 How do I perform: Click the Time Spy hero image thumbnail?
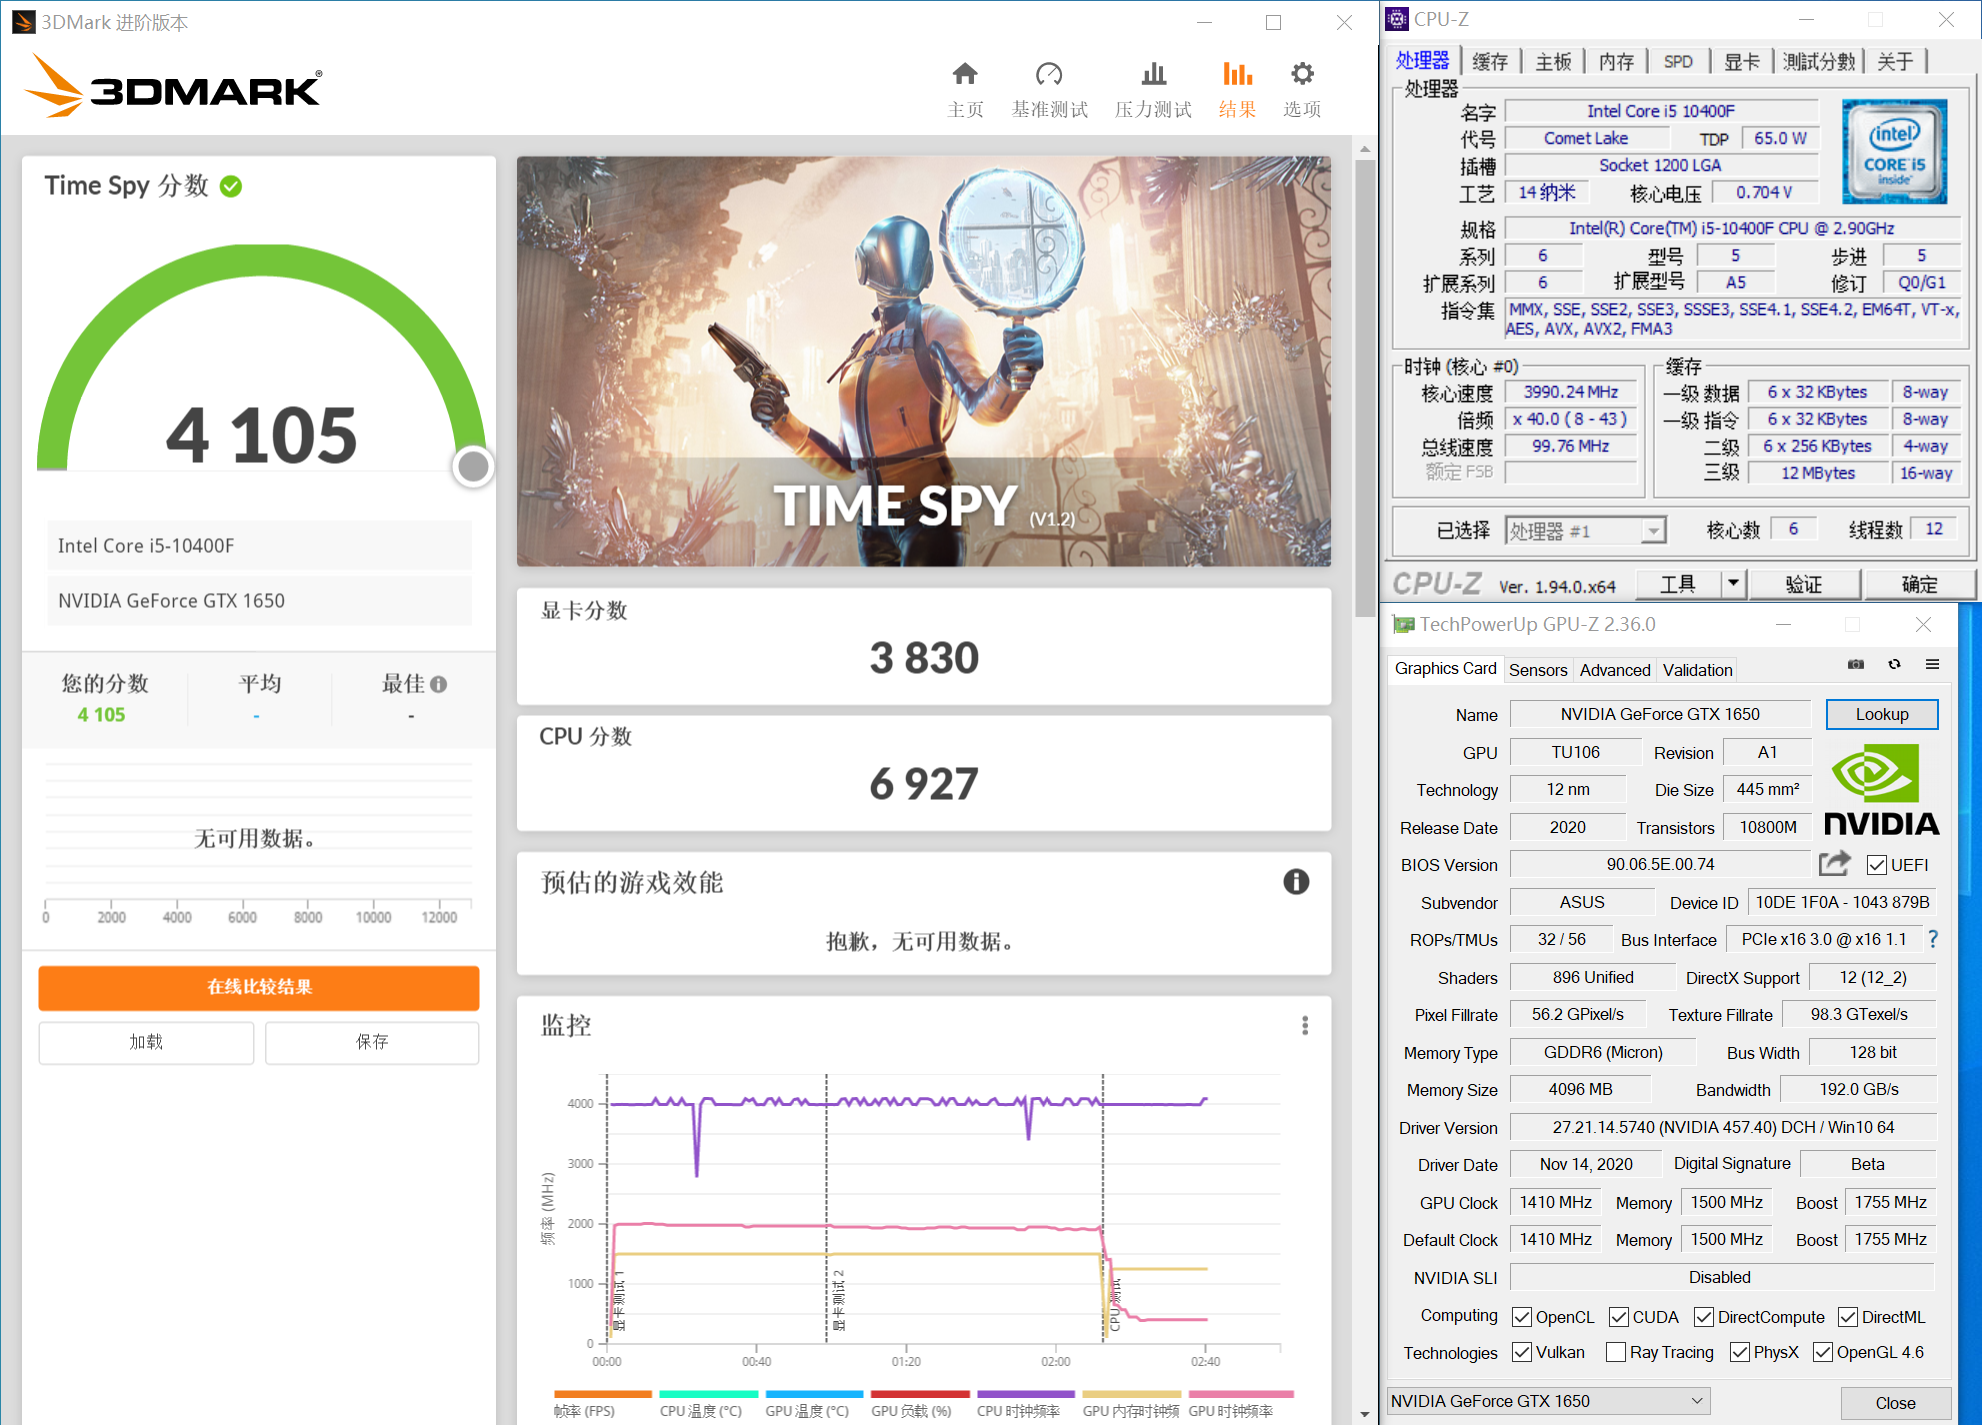pyautogui.click(x=924, y=361)
